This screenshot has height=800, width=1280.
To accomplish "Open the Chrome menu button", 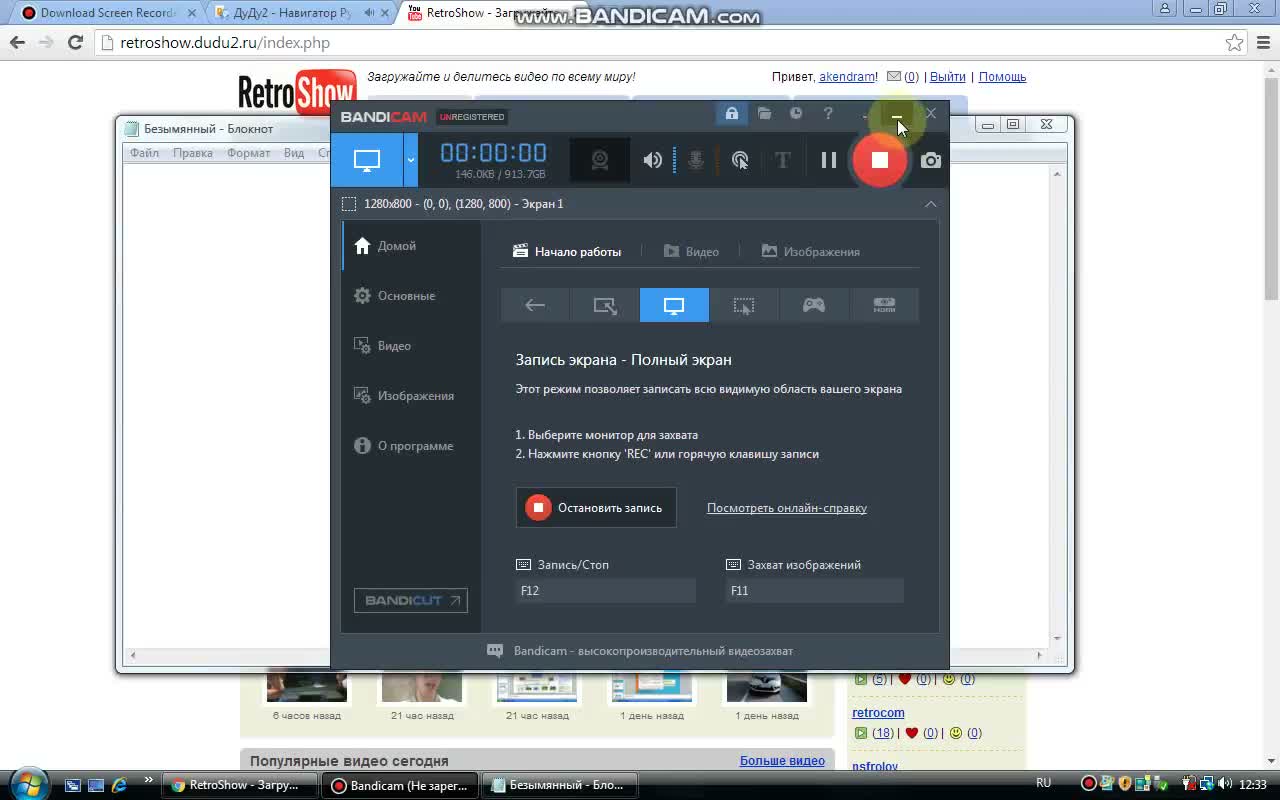I will (1261, 42).
